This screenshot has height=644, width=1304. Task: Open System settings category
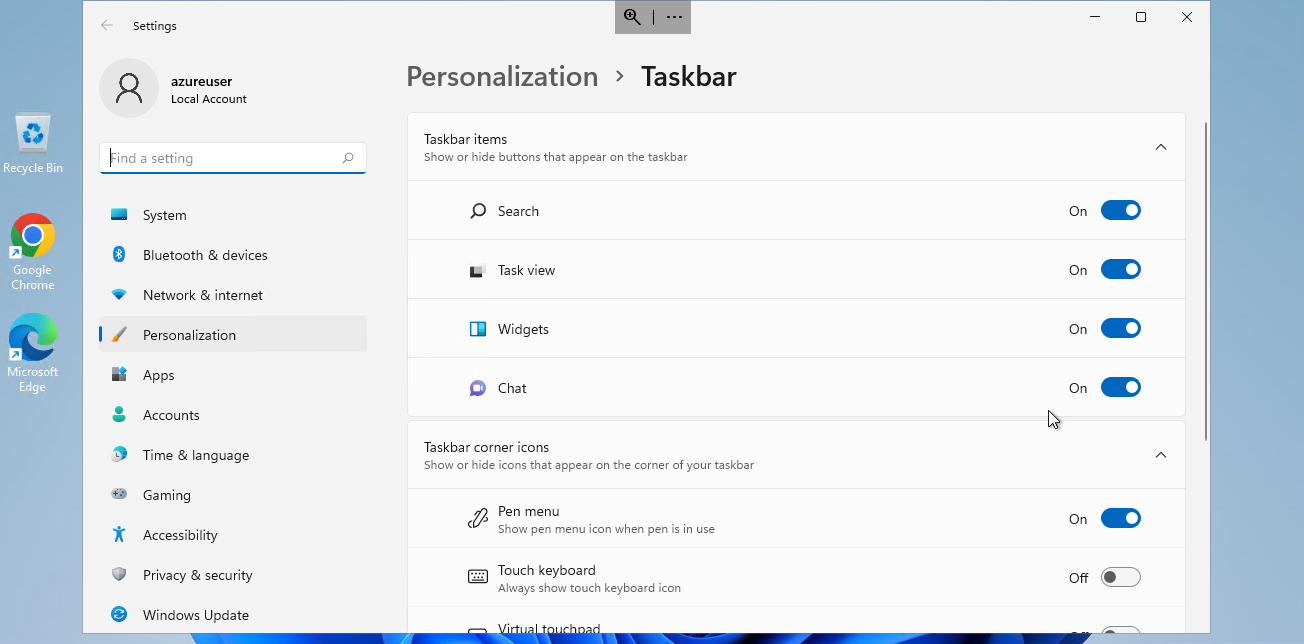[x=233, y=215]
